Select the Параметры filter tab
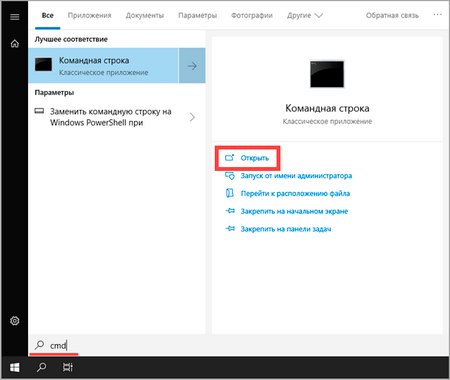450x380 pixels. pyautogui.click(x=197, y=15)
